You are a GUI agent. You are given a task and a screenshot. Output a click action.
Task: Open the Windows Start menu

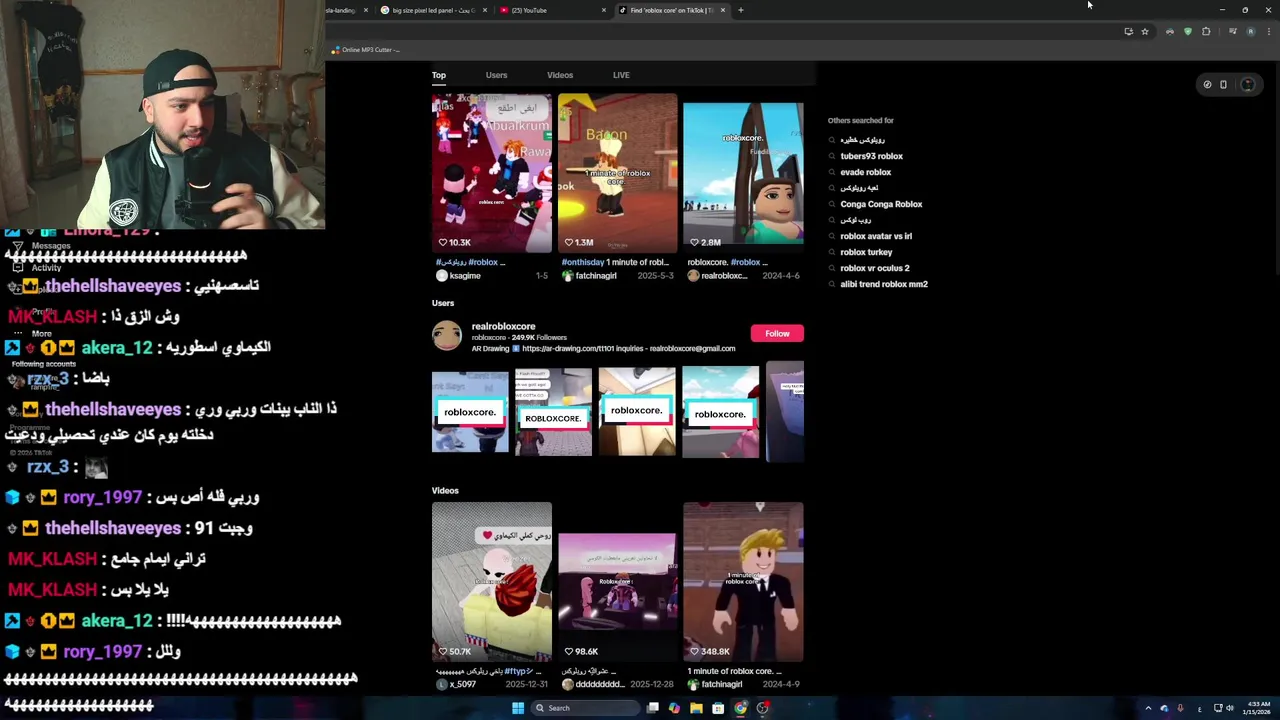(x=518, y=708)
